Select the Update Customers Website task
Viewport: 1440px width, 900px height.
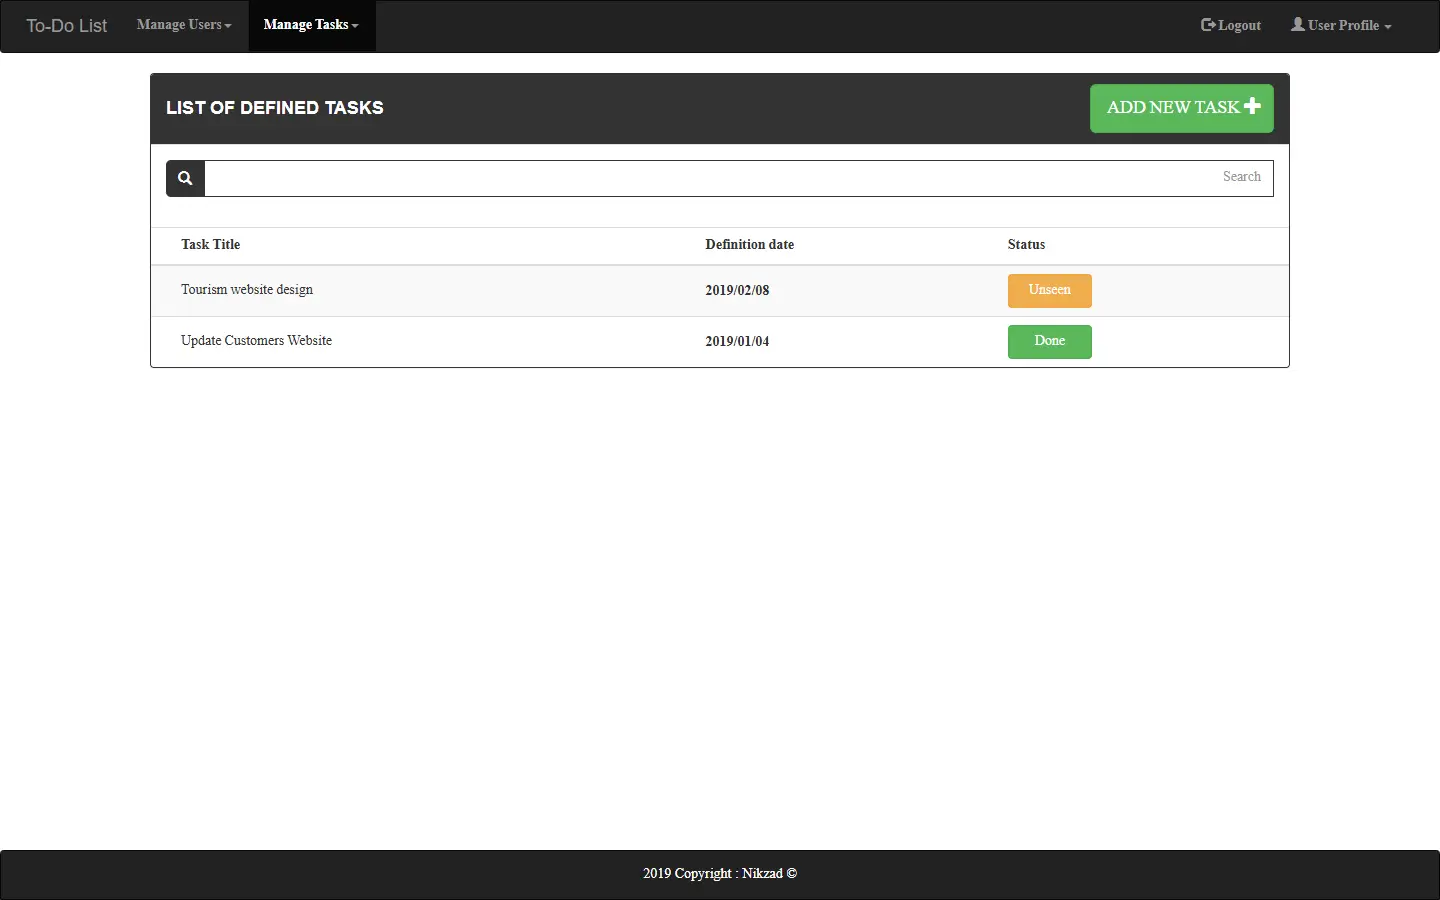pos(256,341)
